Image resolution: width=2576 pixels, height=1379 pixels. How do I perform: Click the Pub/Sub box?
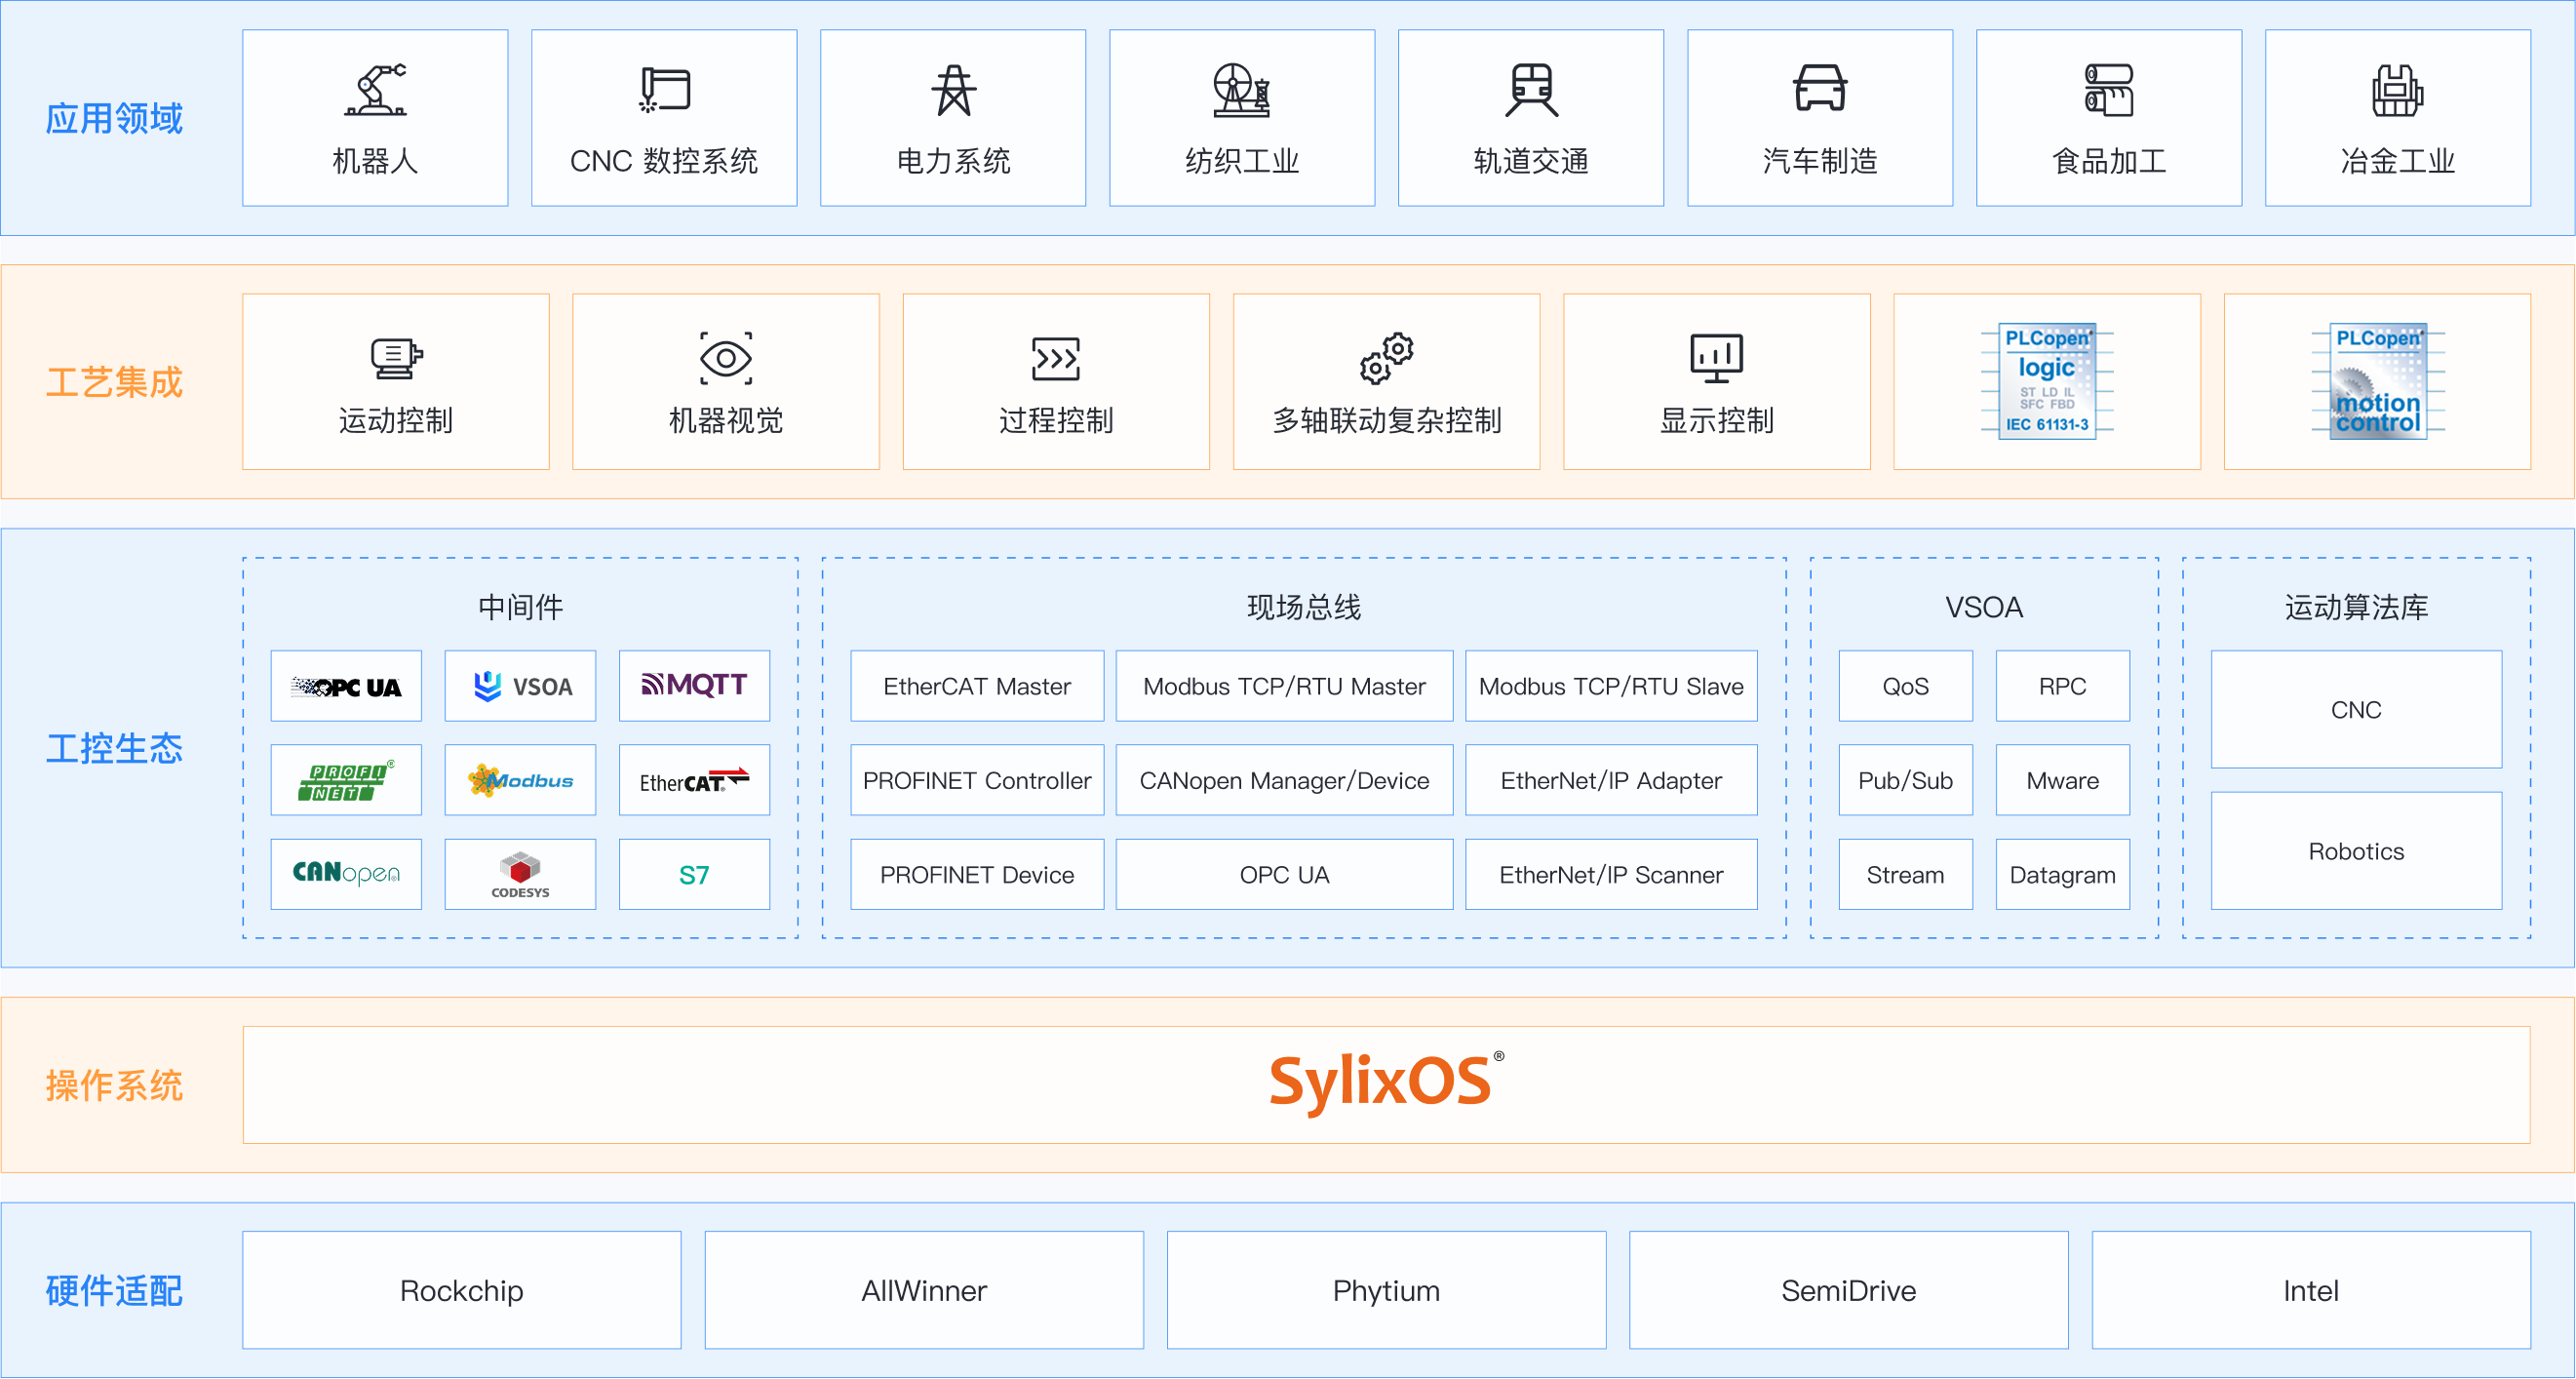[1905, 780]
